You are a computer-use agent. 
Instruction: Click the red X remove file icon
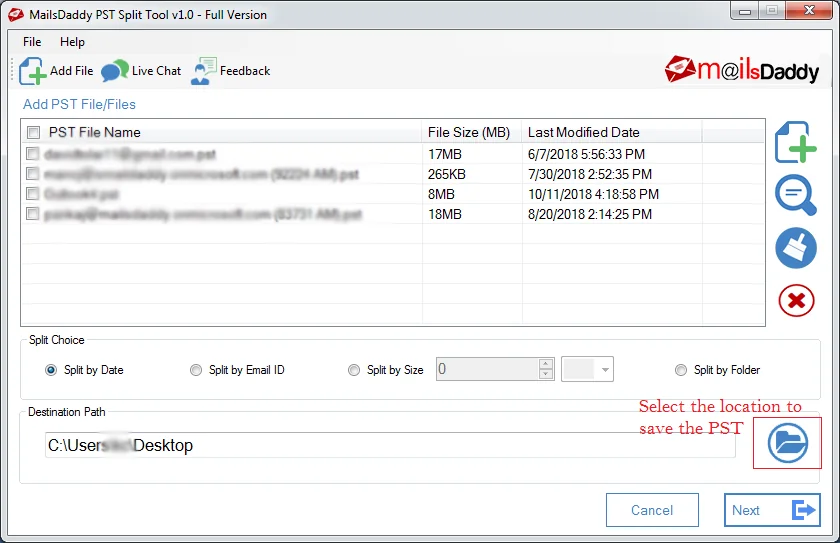(796, 300)
